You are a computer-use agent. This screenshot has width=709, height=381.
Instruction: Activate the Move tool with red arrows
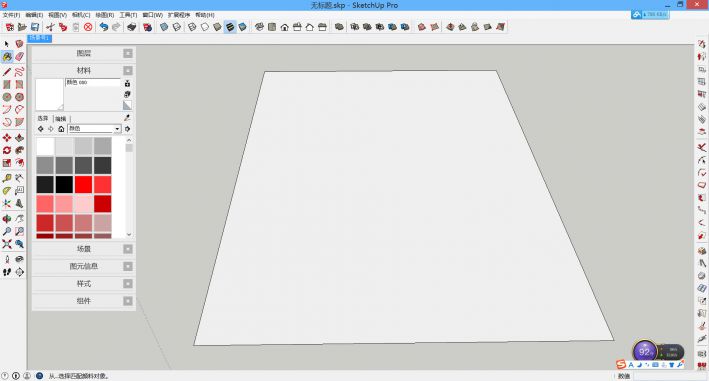(x=7, y=138)
